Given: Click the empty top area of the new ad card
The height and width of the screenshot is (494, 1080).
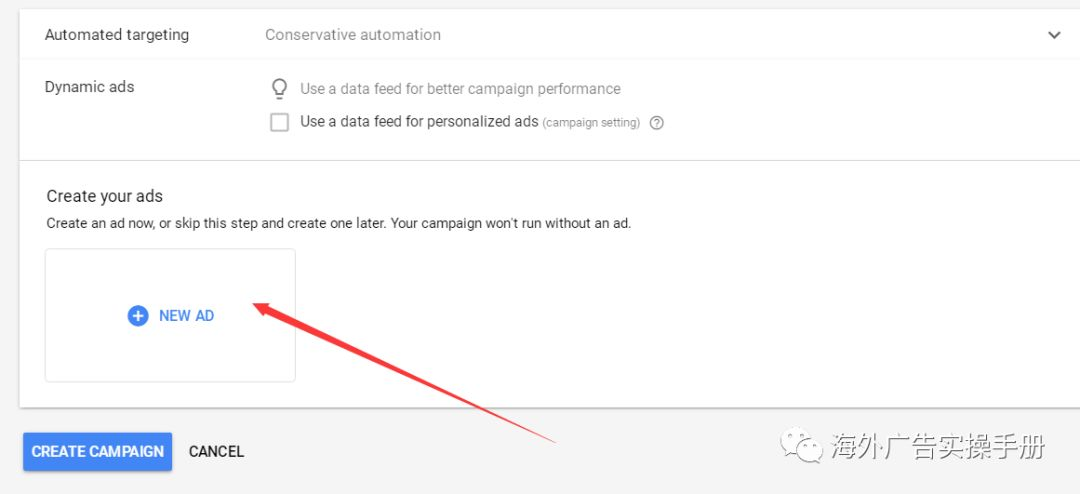Looking at the screenshot, I should coord(170,272).
